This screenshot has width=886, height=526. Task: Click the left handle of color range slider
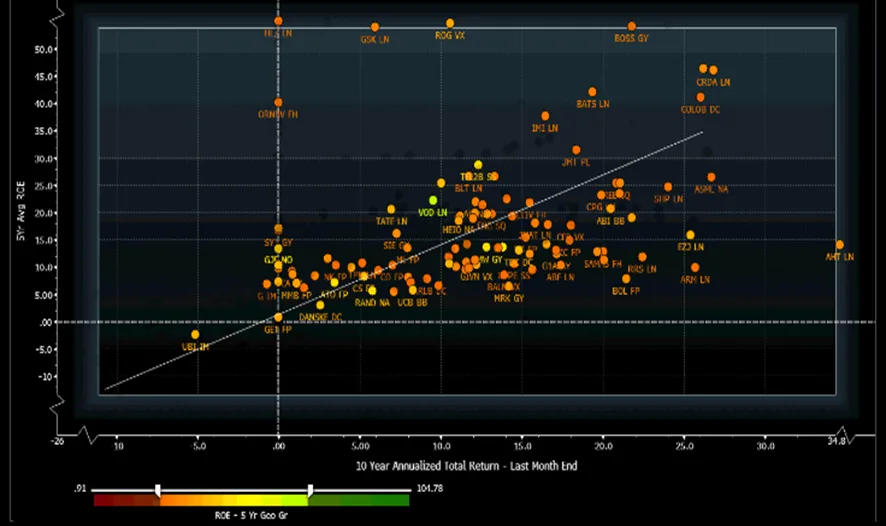(157, 490)
